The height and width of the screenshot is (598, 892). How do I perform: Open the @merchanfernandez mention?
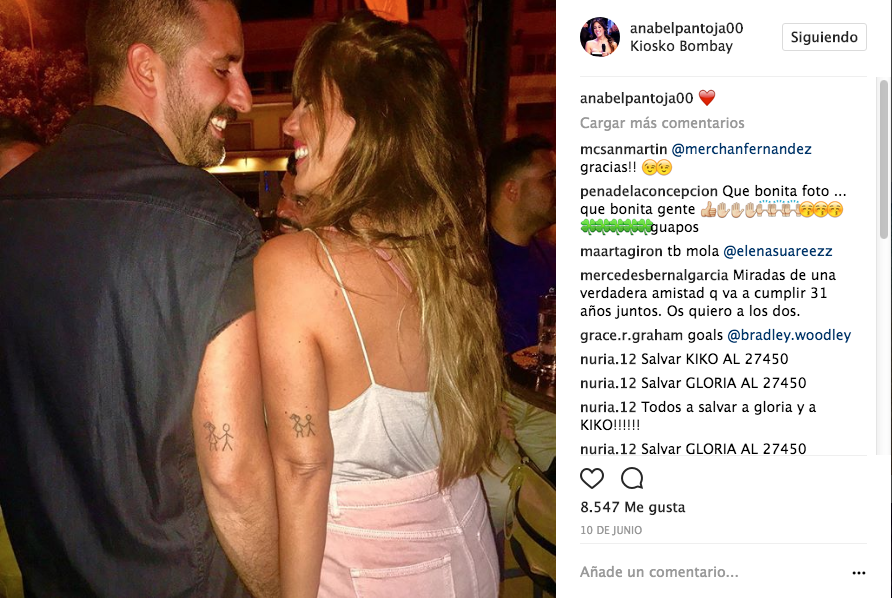(x=741, y=149)
